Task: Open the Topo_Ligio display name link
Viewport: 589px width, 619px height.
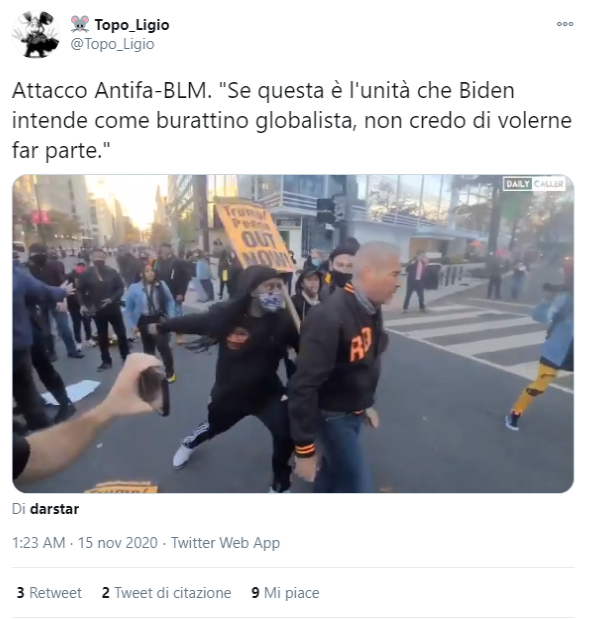Action: pos(132,25)
